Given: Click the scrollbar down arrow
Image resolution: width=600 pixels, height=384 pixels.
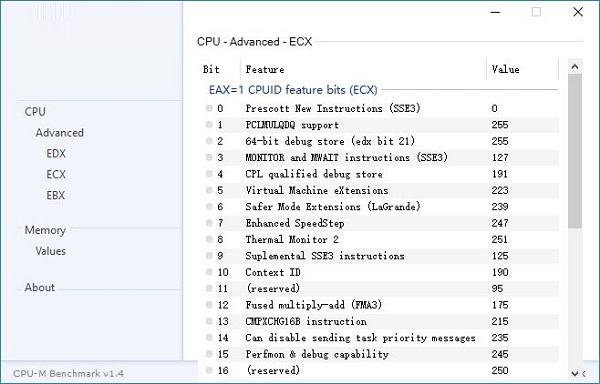Looking at the screenshot, I should pyautogui.click(x=575, y=373).
